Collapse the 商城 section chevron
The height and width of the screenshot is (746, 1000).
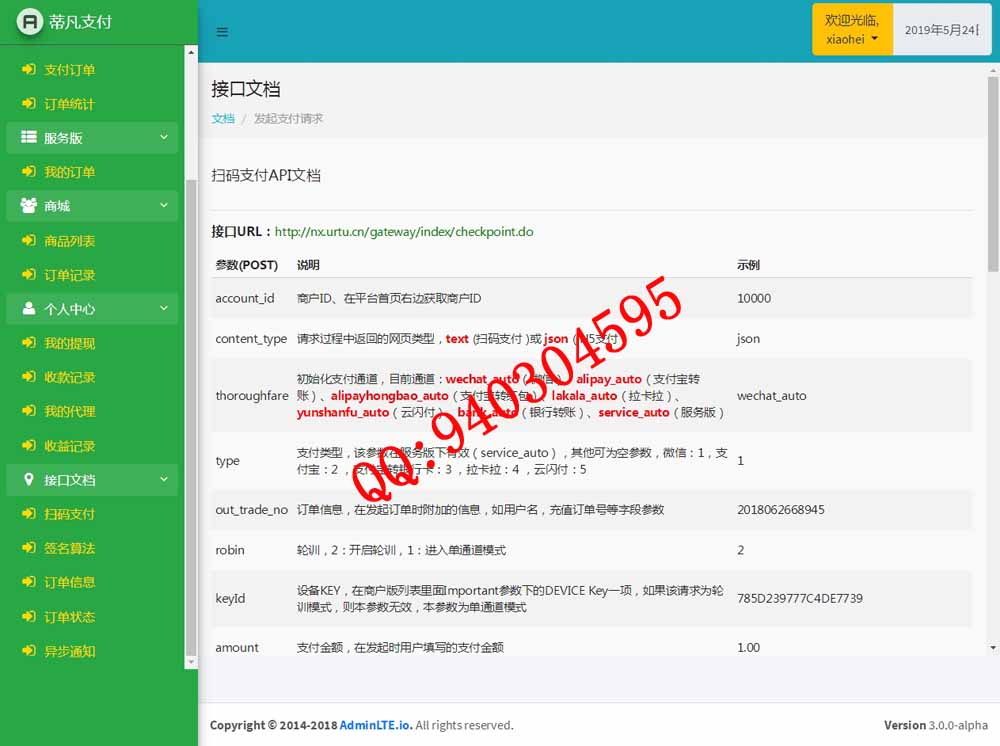coord(164,206)
